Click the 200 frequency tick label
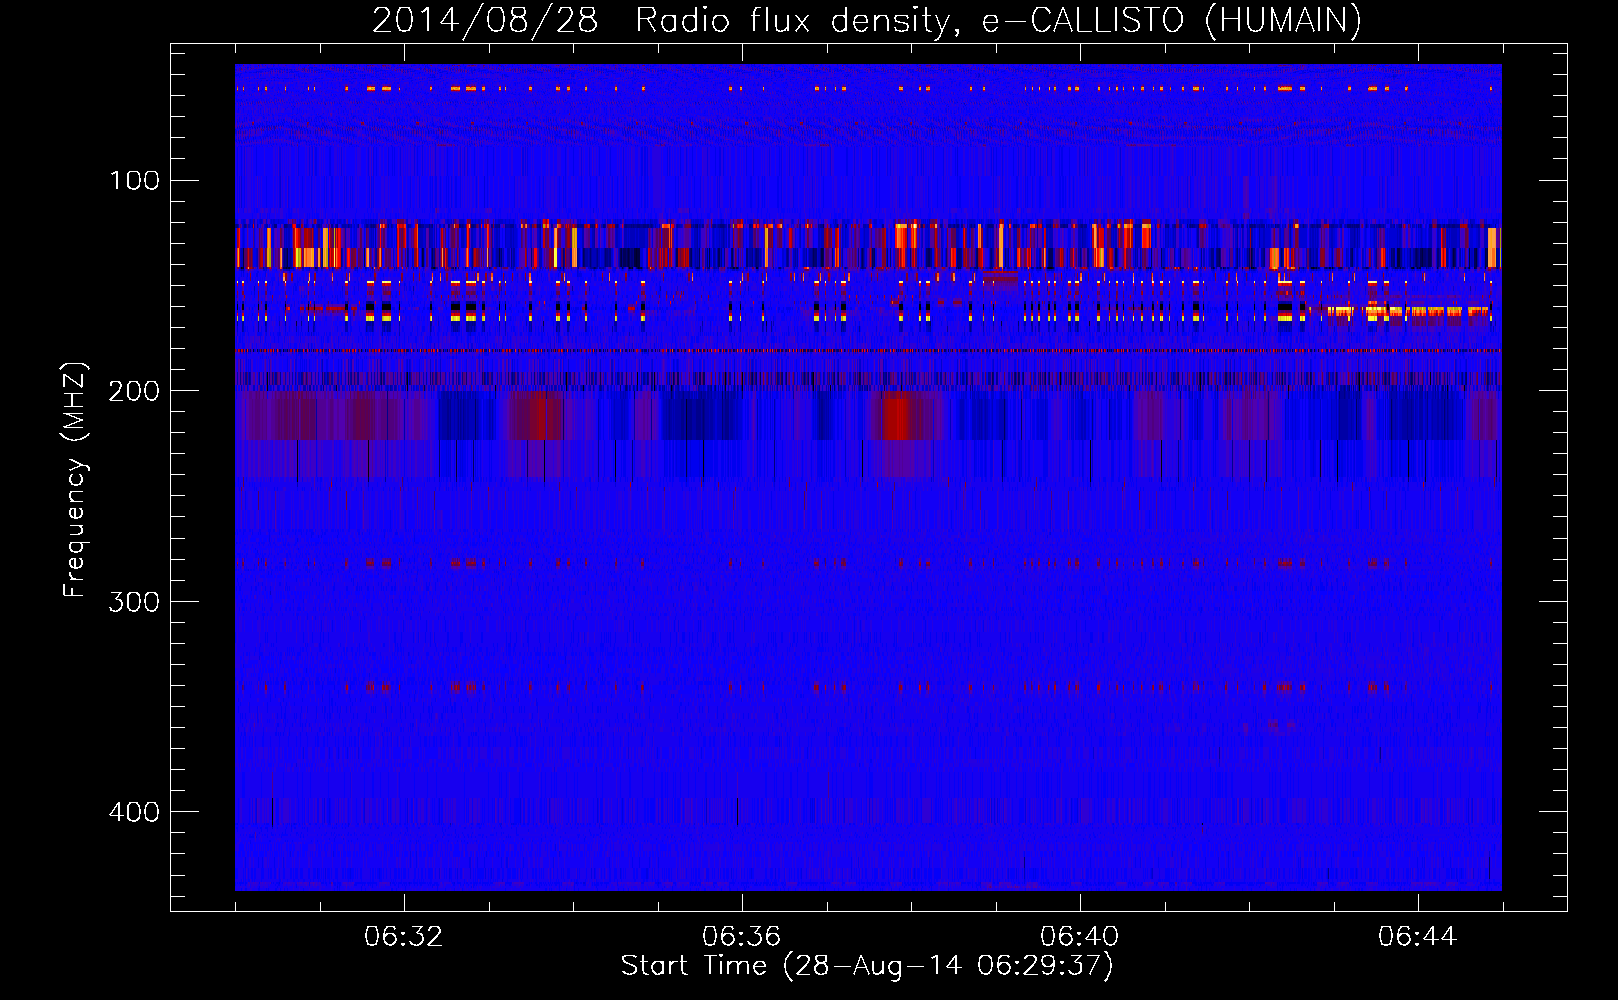This screenshot has width=1618, height=1000. (x=135, y=391)
